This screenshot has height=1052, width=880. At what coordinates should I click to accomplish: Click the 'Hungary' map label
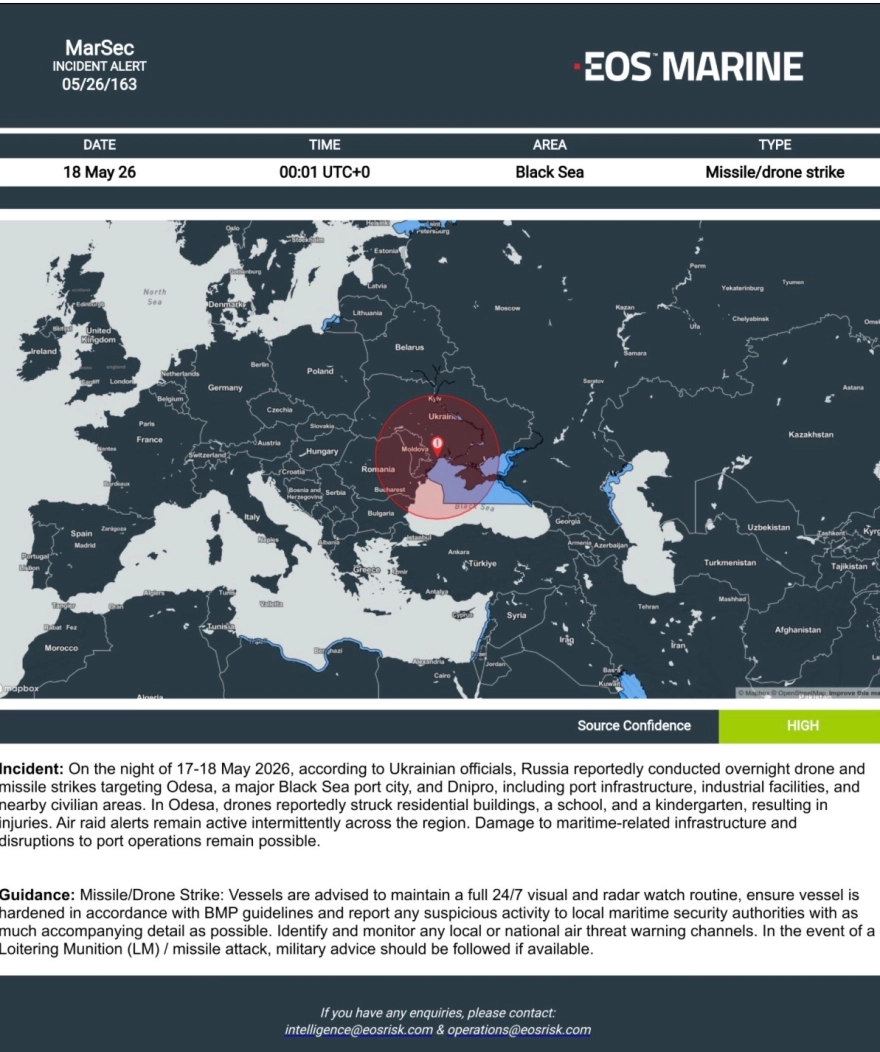tap(322, 452)
